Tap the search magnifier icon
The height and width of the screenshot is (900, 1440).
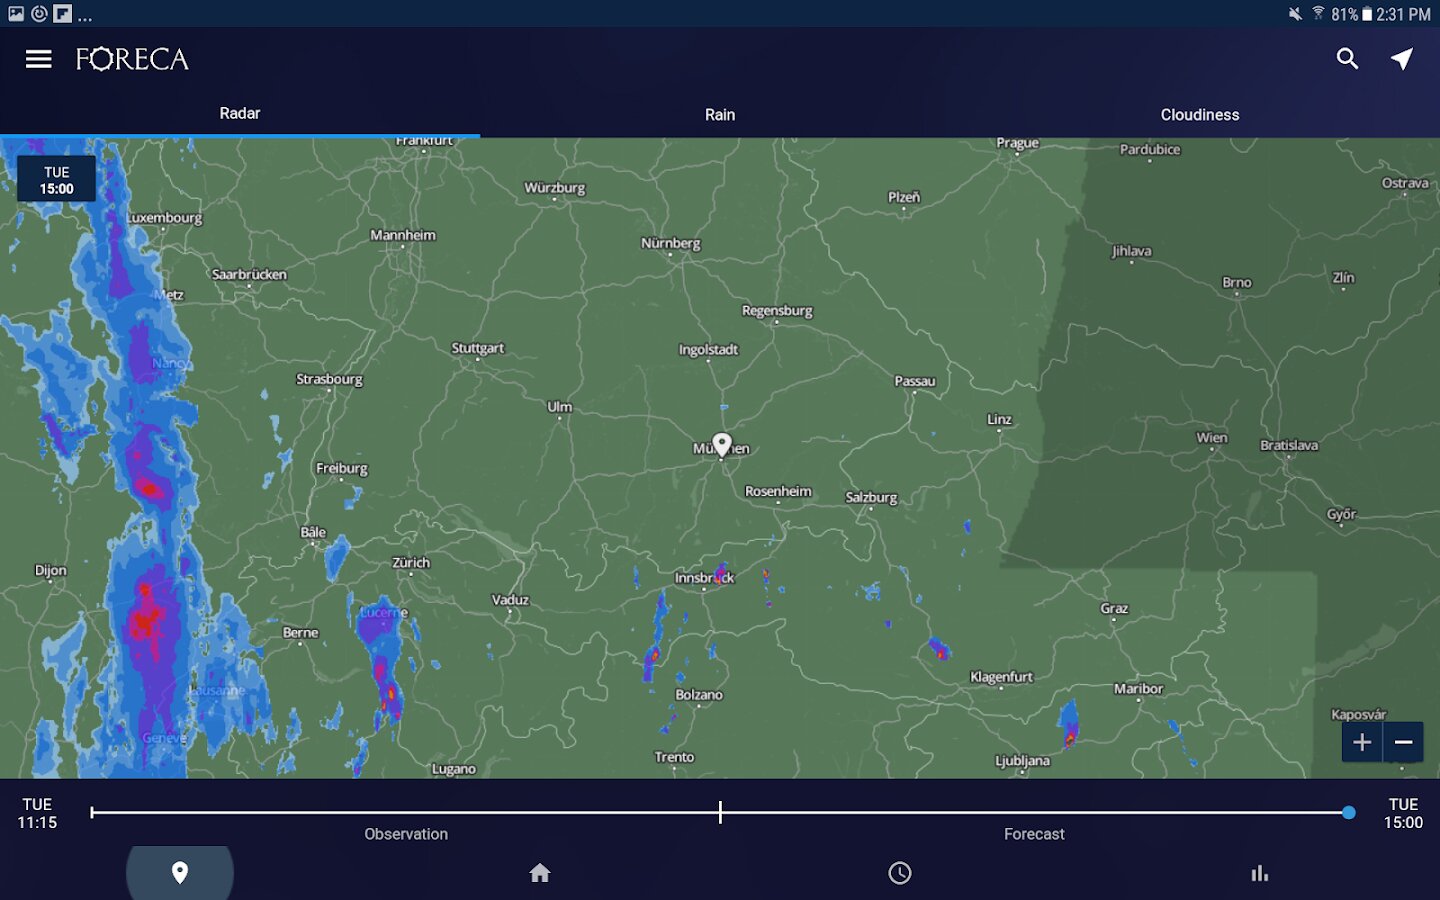(1347, 59)
